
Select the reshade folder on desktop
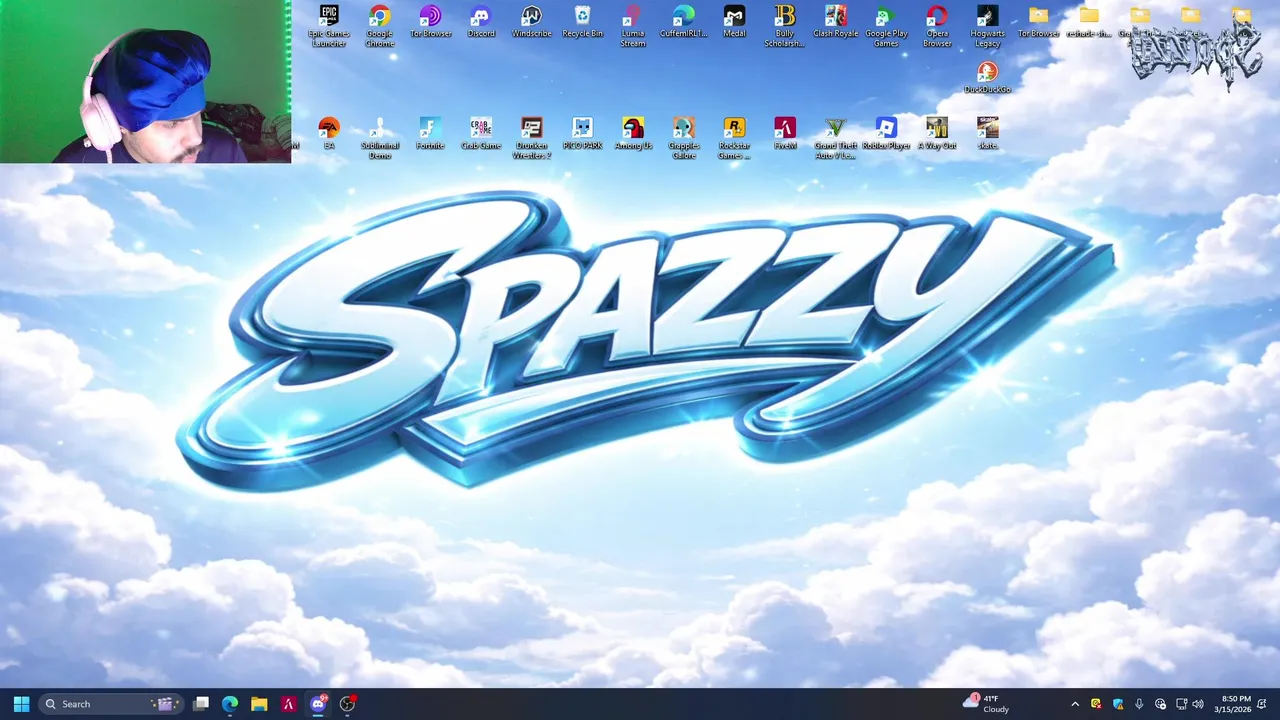click(1089, 22)
